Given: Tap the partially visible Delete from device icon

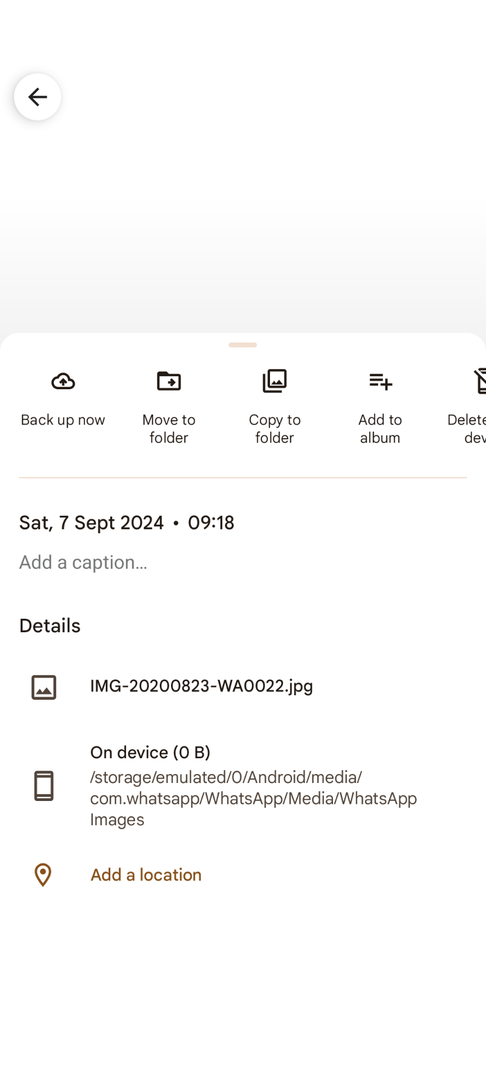Looking at the screenshot, I should click(480, 381).
